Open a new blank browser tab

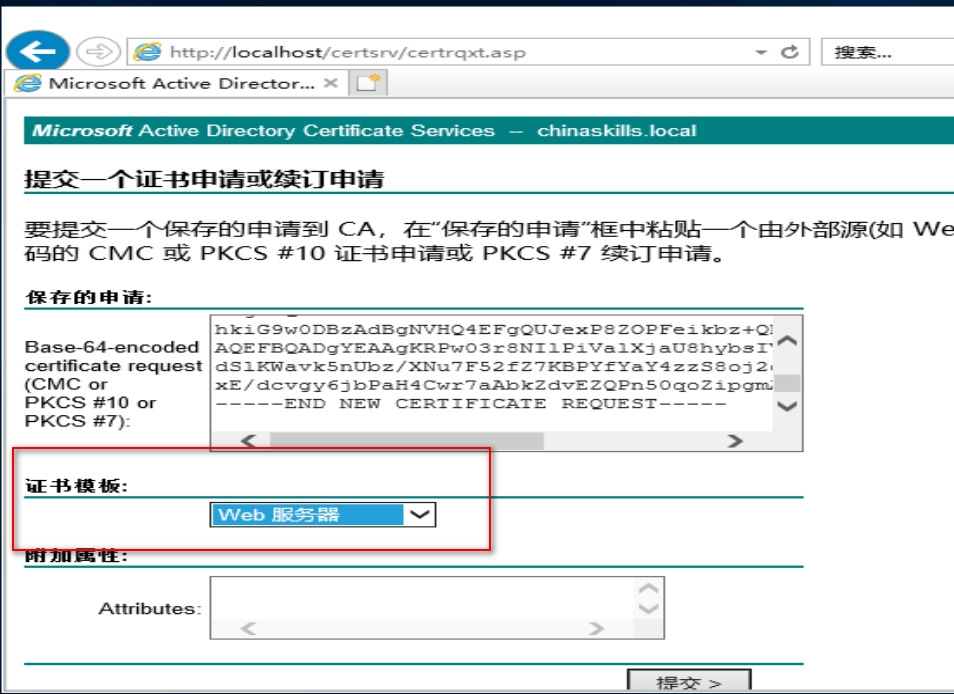368,84
